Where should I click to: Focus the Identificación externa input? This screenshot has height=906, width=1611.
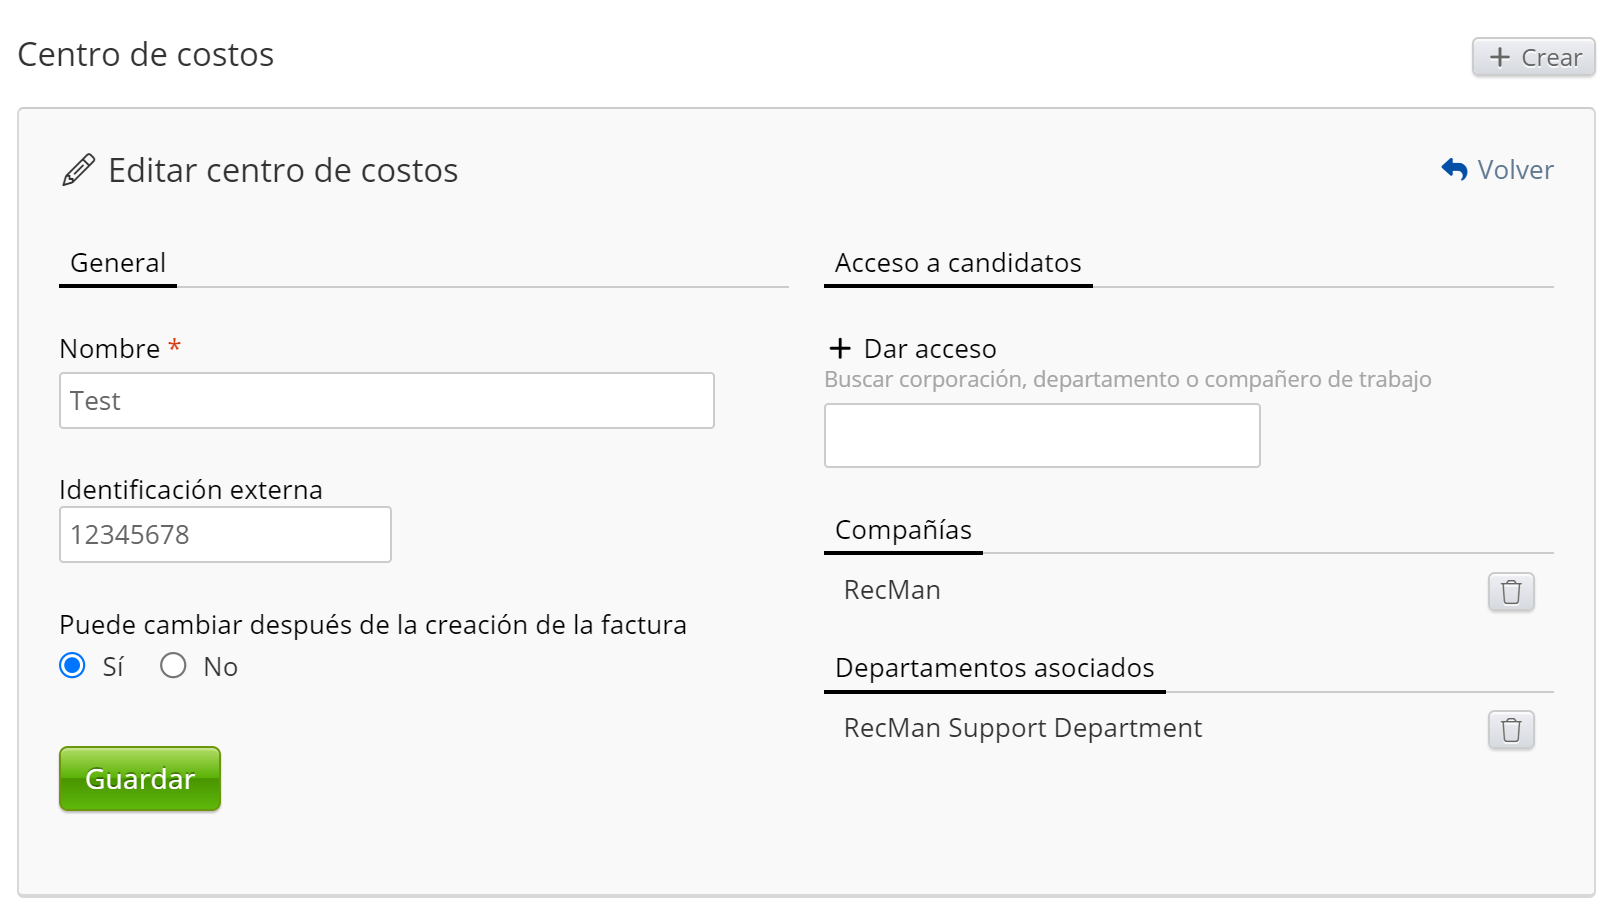[225, 535]
